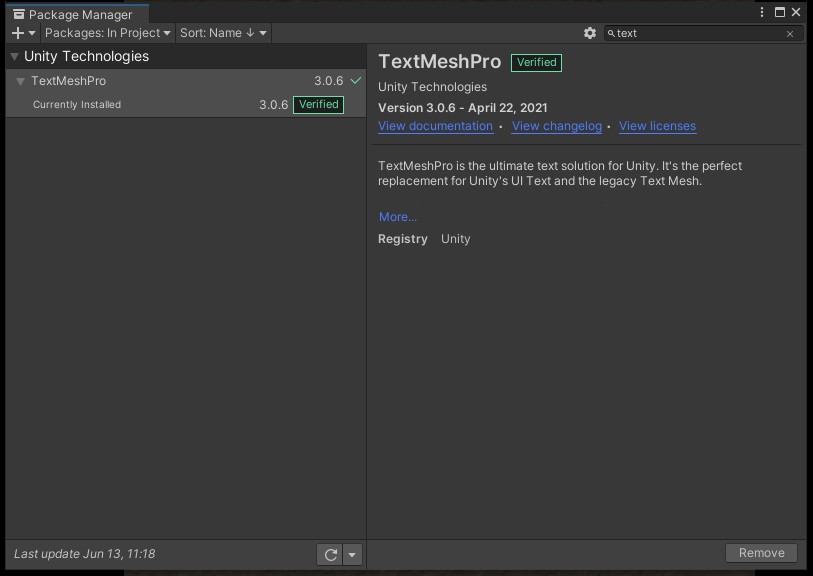Remove the TextMeshPro package

click(x=761, y=553)
